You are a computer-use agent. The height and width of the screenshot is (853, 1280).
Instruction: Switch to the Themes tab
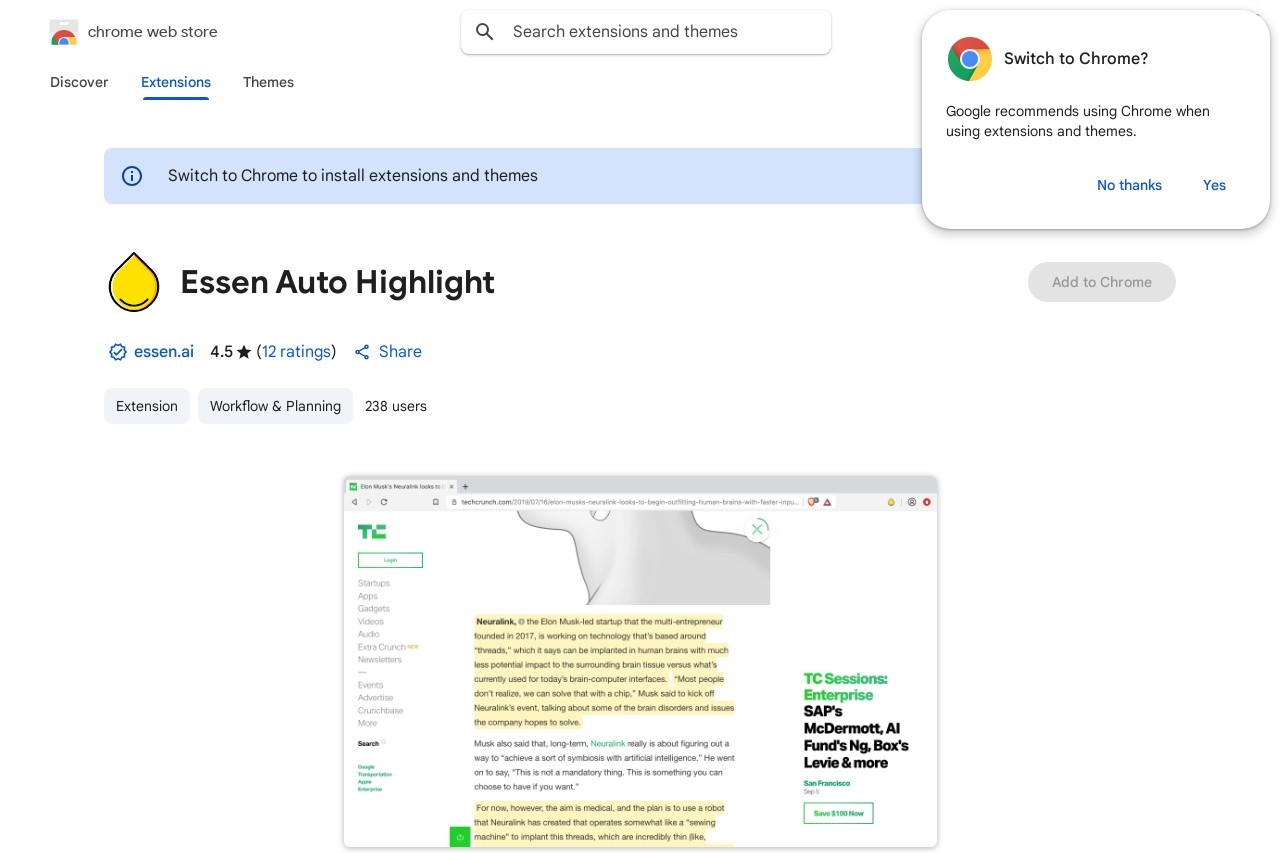click(x=268, y=82)
